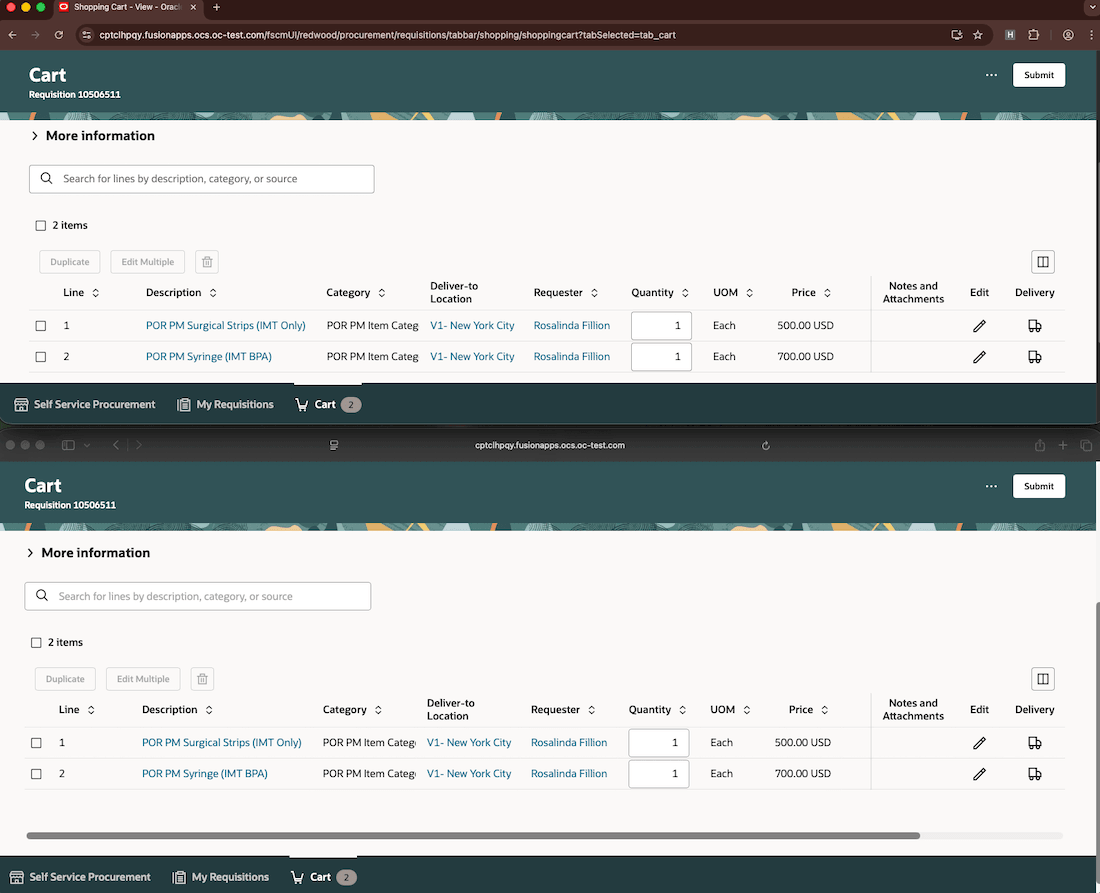Reload the page in Chrome

click(59, 35)
